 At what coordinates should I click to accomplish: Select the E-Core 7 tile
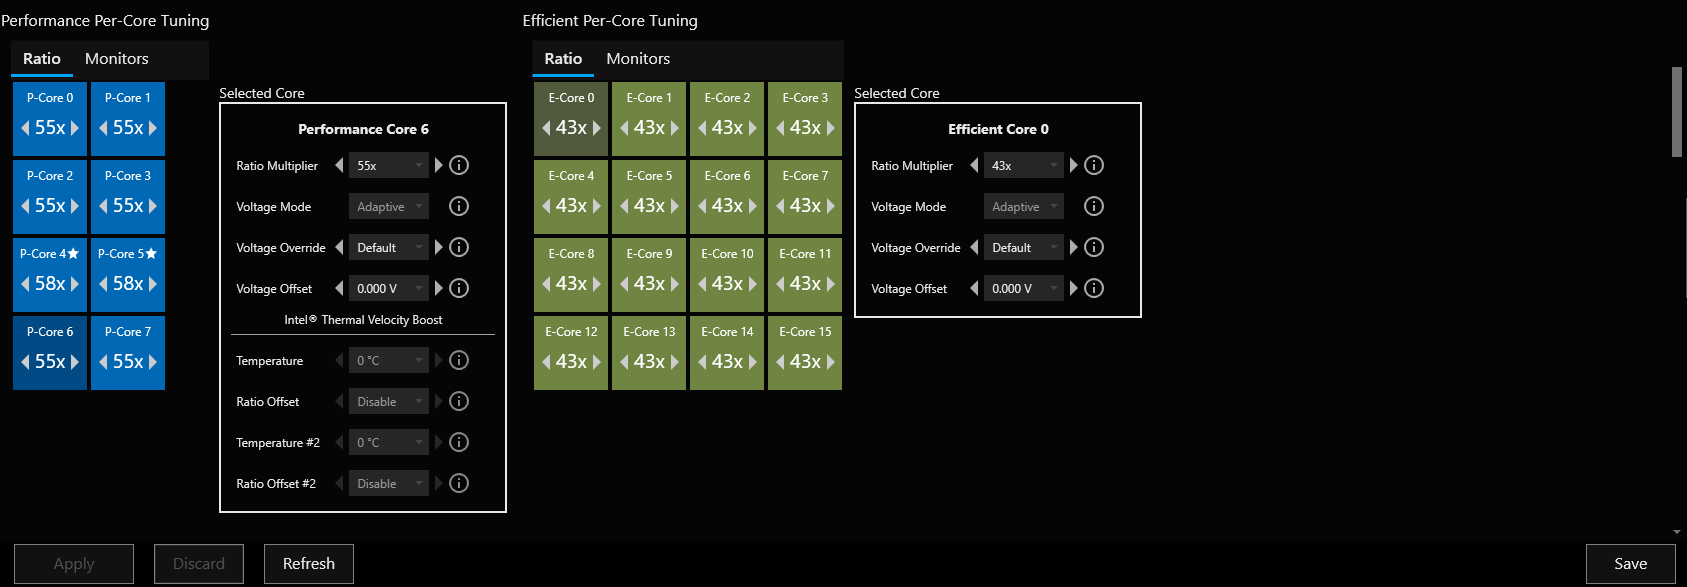pos(805,196)
